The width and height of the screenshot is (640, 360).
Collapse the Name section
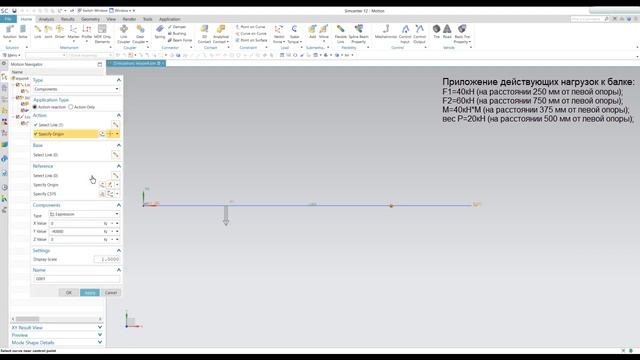coord(119,270)
